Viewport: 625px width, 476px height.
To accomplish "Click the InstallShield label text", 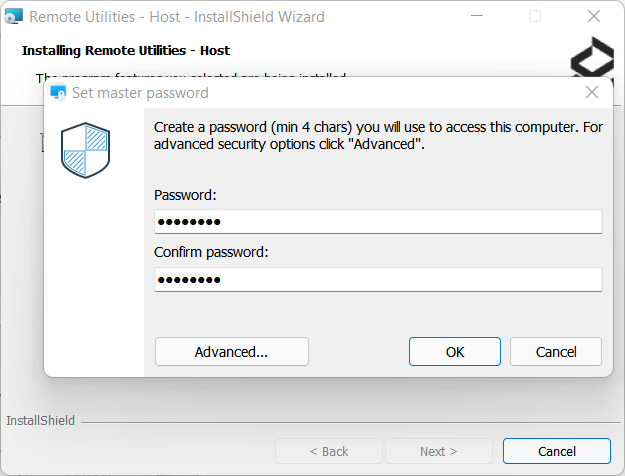I will pos(41,421).
